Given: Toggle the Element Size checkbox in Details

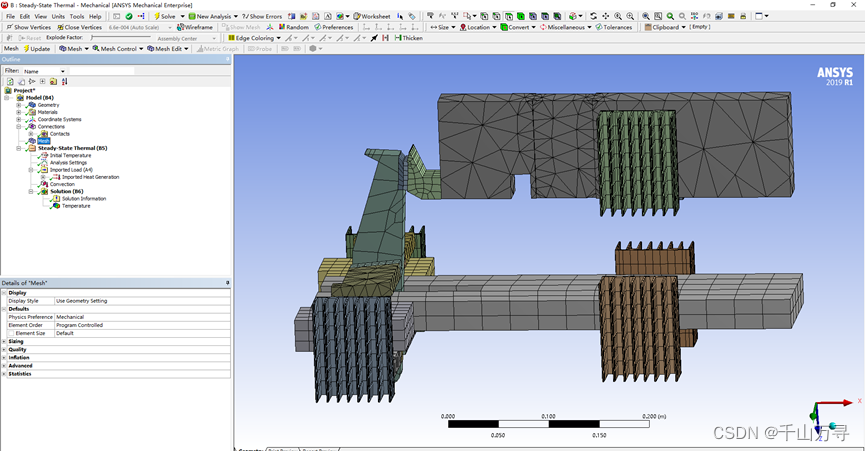Looking at the screenshot, I should [x=11, y=333].
